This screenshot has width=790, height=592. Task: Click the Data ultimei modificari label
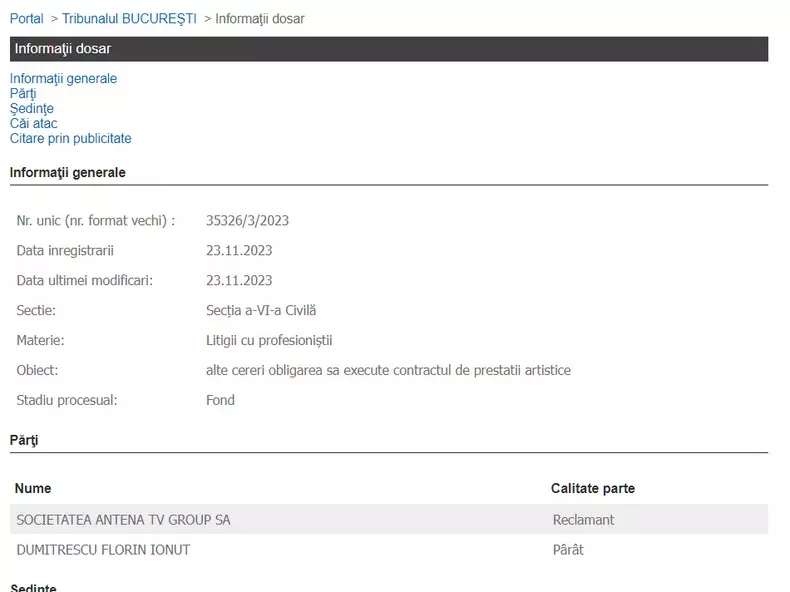tap(85, 281)
